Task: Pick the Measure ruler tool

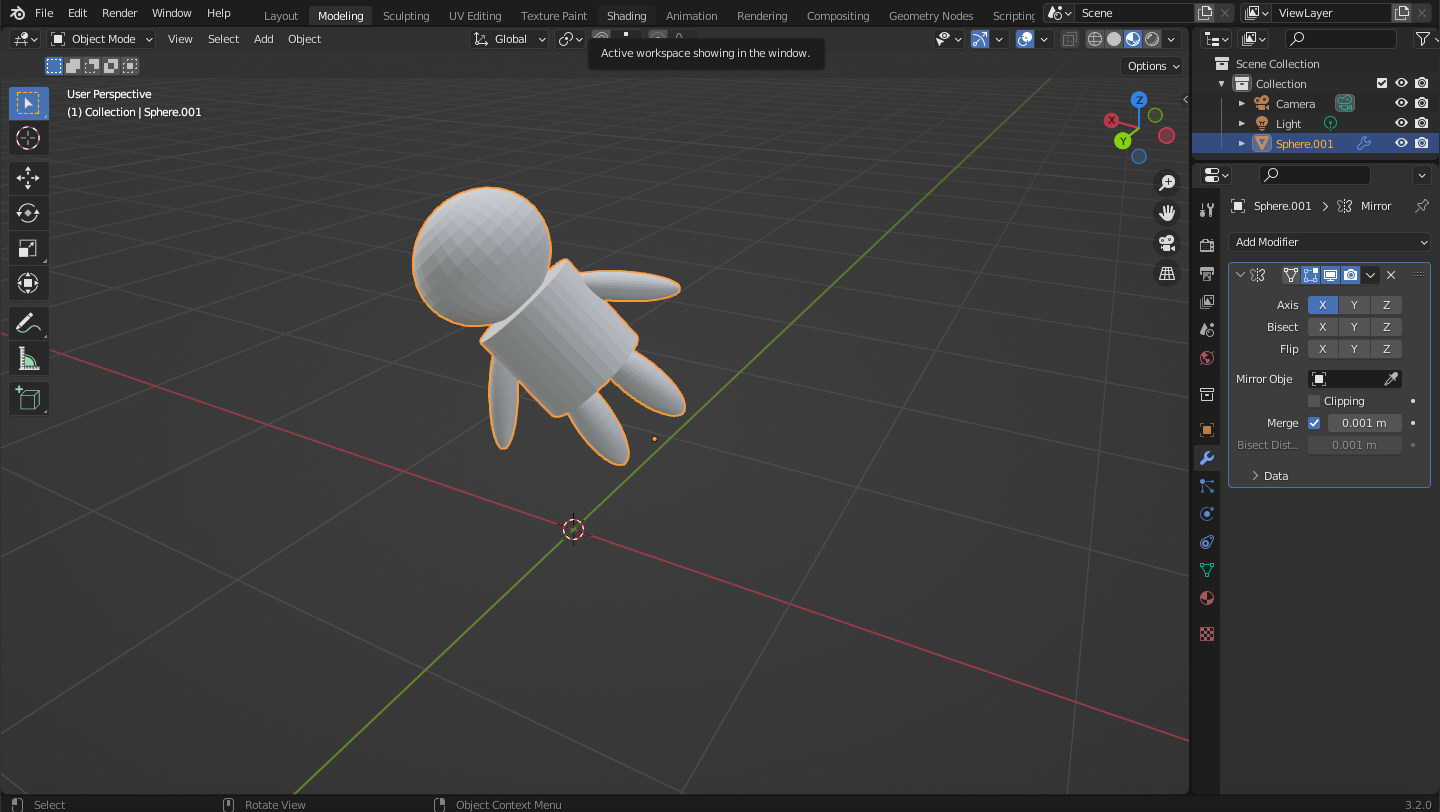Action: 28,358
